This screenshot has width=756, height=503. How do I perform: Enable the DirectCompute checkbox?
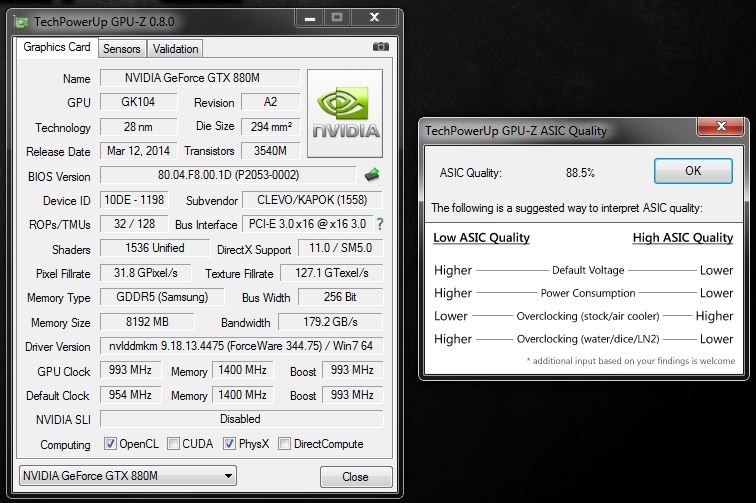(284, 444)
